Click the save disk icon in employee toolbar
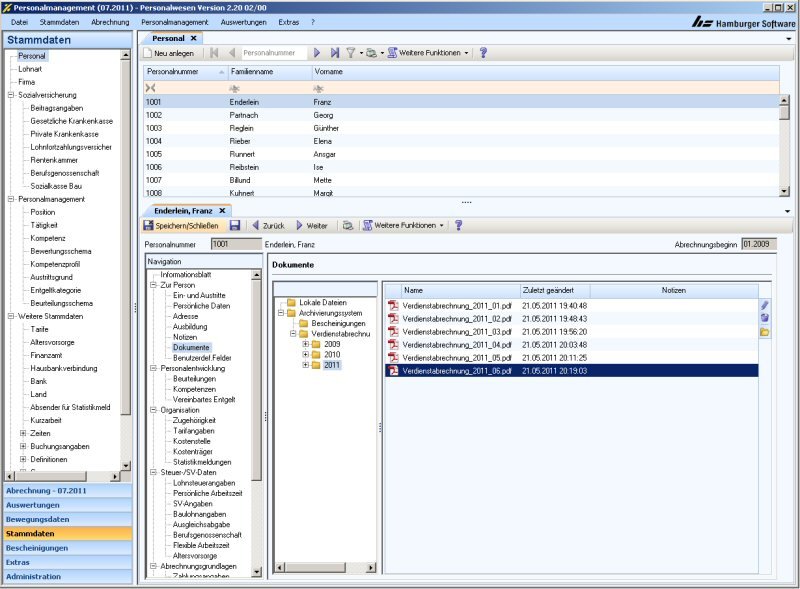Viewport: 800px width, 589px height. pos(234,226)
